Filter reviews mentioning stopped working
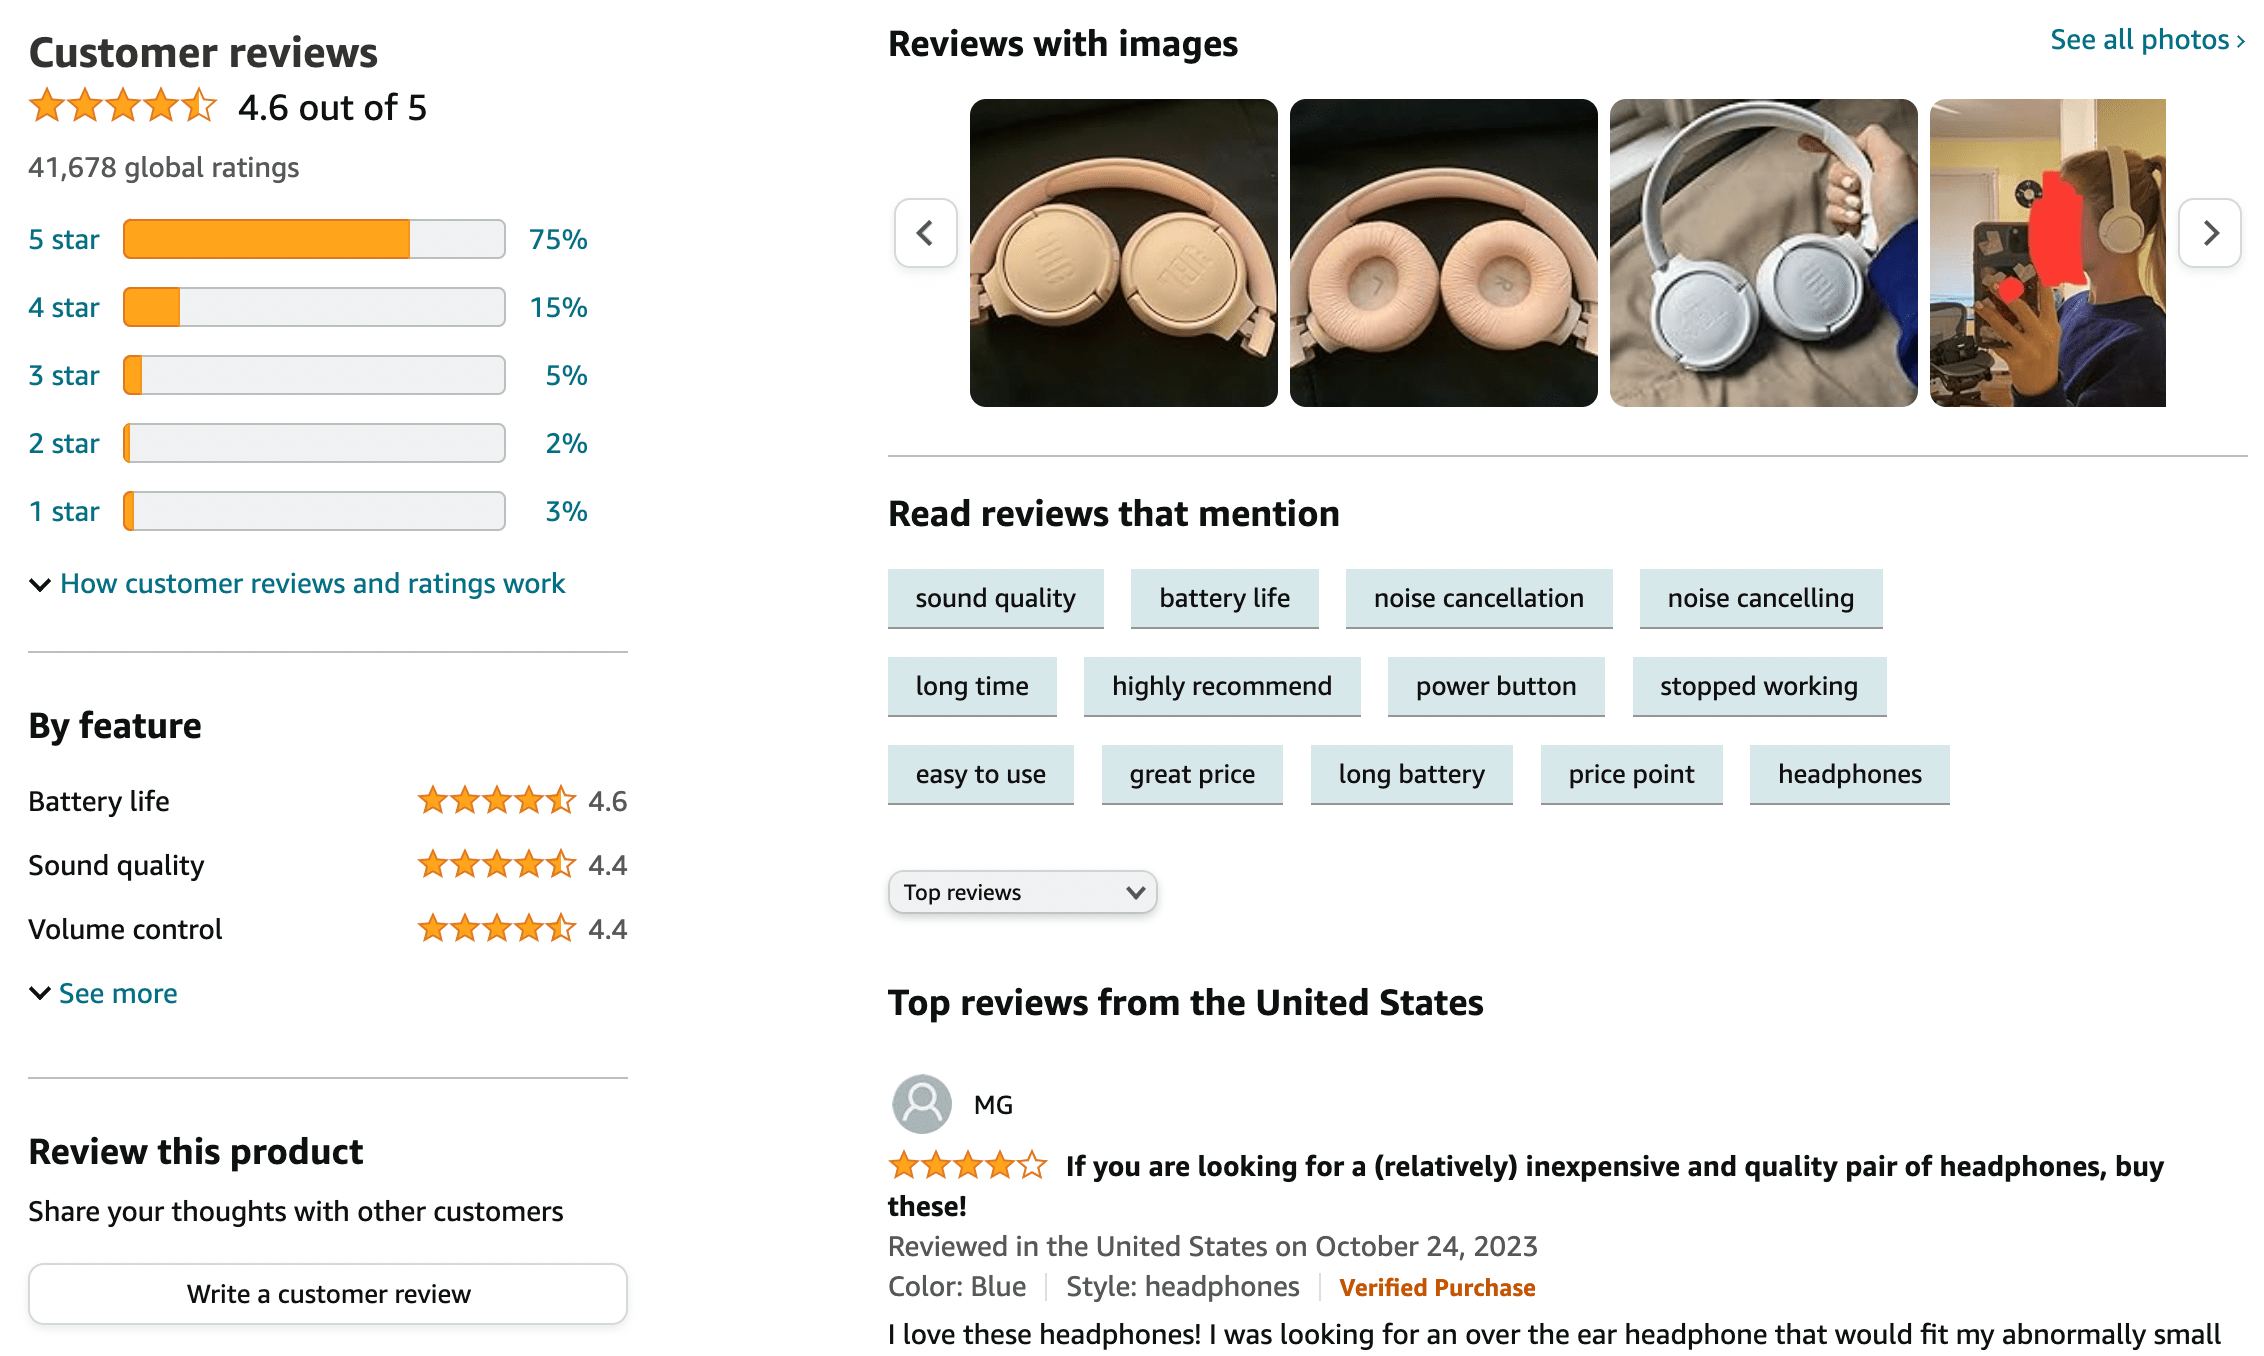Screen dimensions: 2264x1356 1758,686
